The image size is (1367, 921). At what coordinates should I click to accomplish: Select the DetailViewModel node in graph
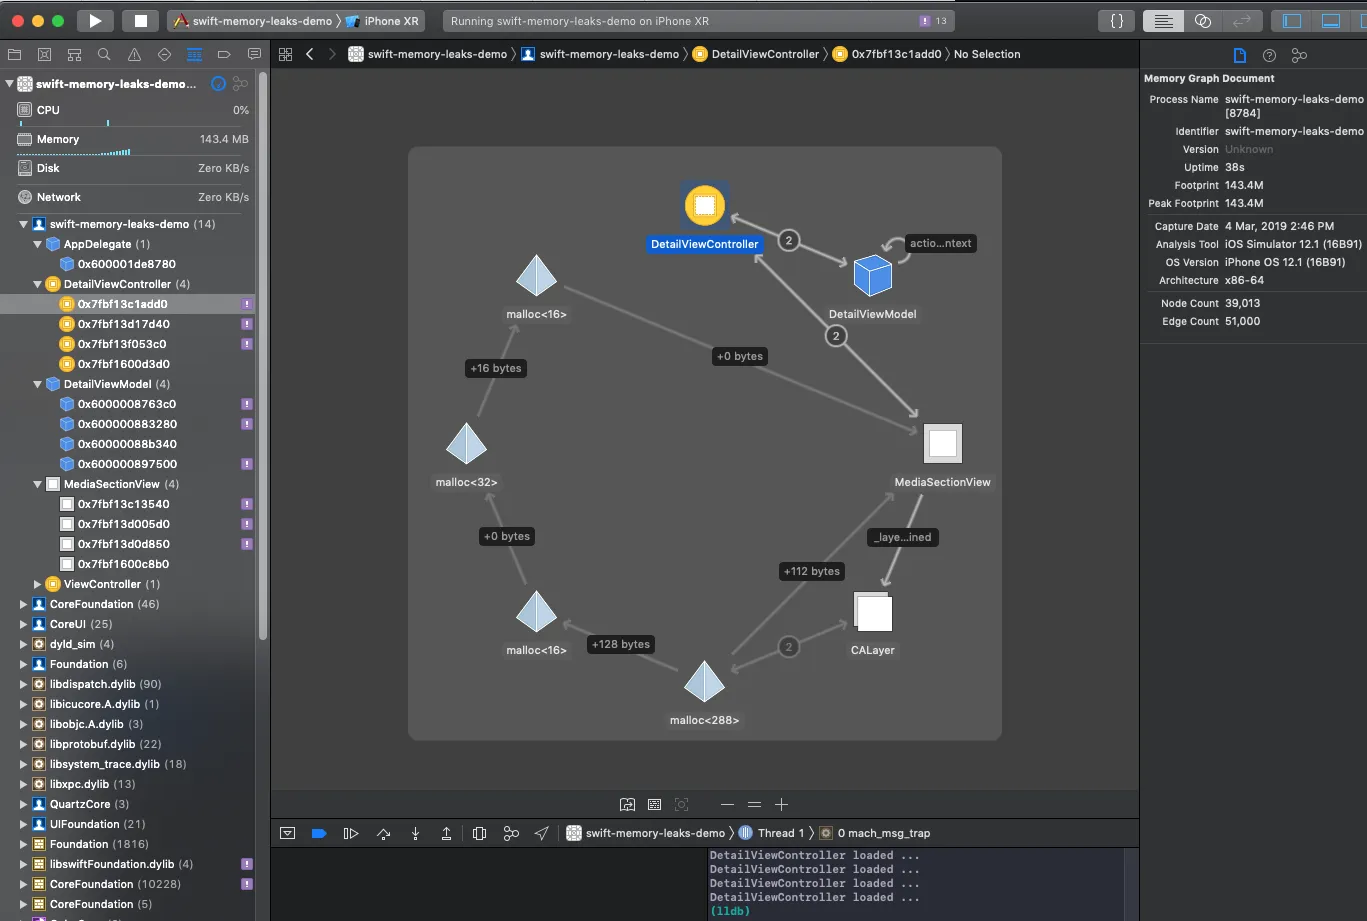(x=872, y=276)
